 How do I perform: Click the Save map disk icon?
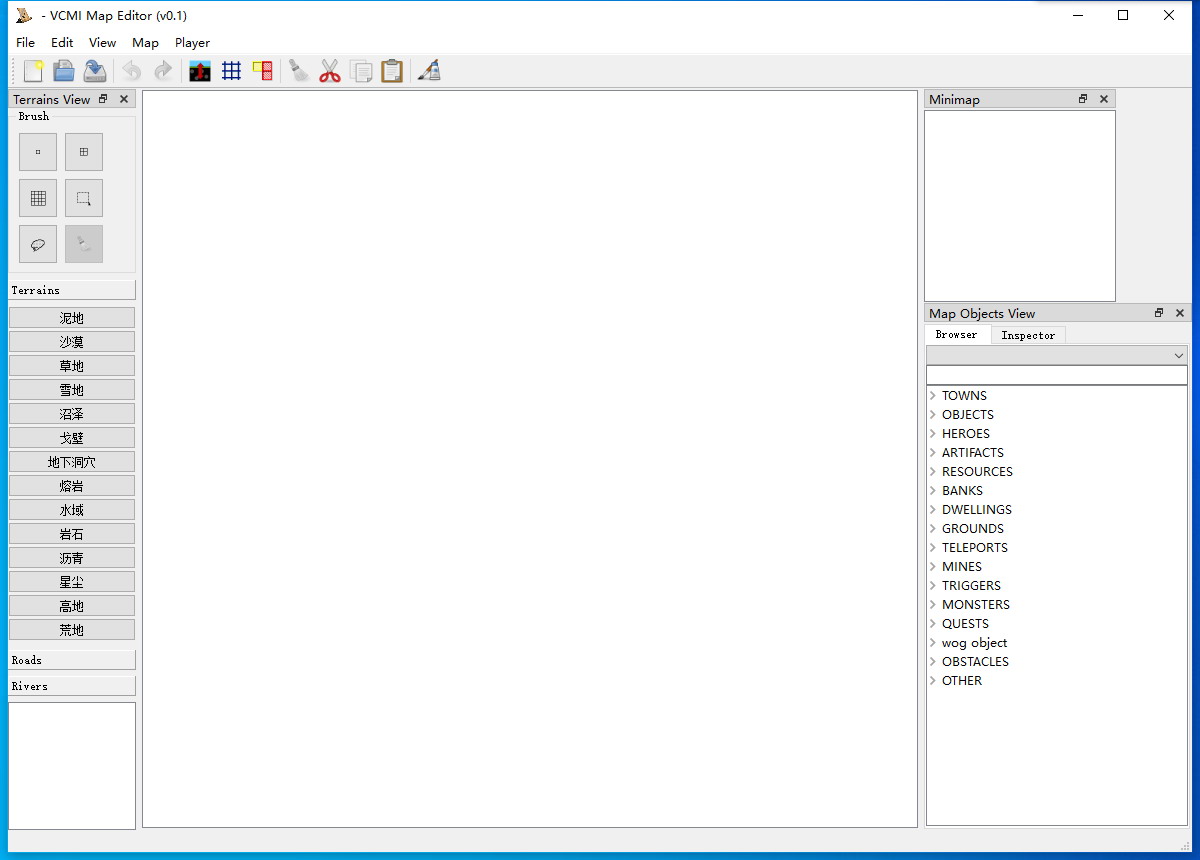tap(95, 71)
